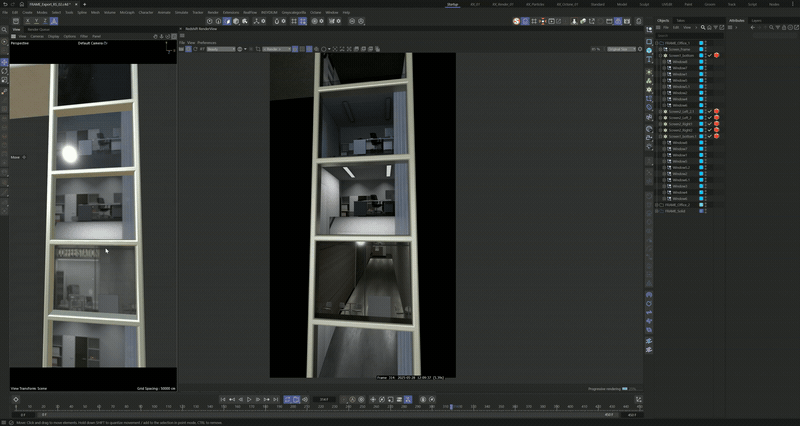800x426 pixels.
Task: Expand the Screen2_Right1 object
Action: click(x=661, y=123)
